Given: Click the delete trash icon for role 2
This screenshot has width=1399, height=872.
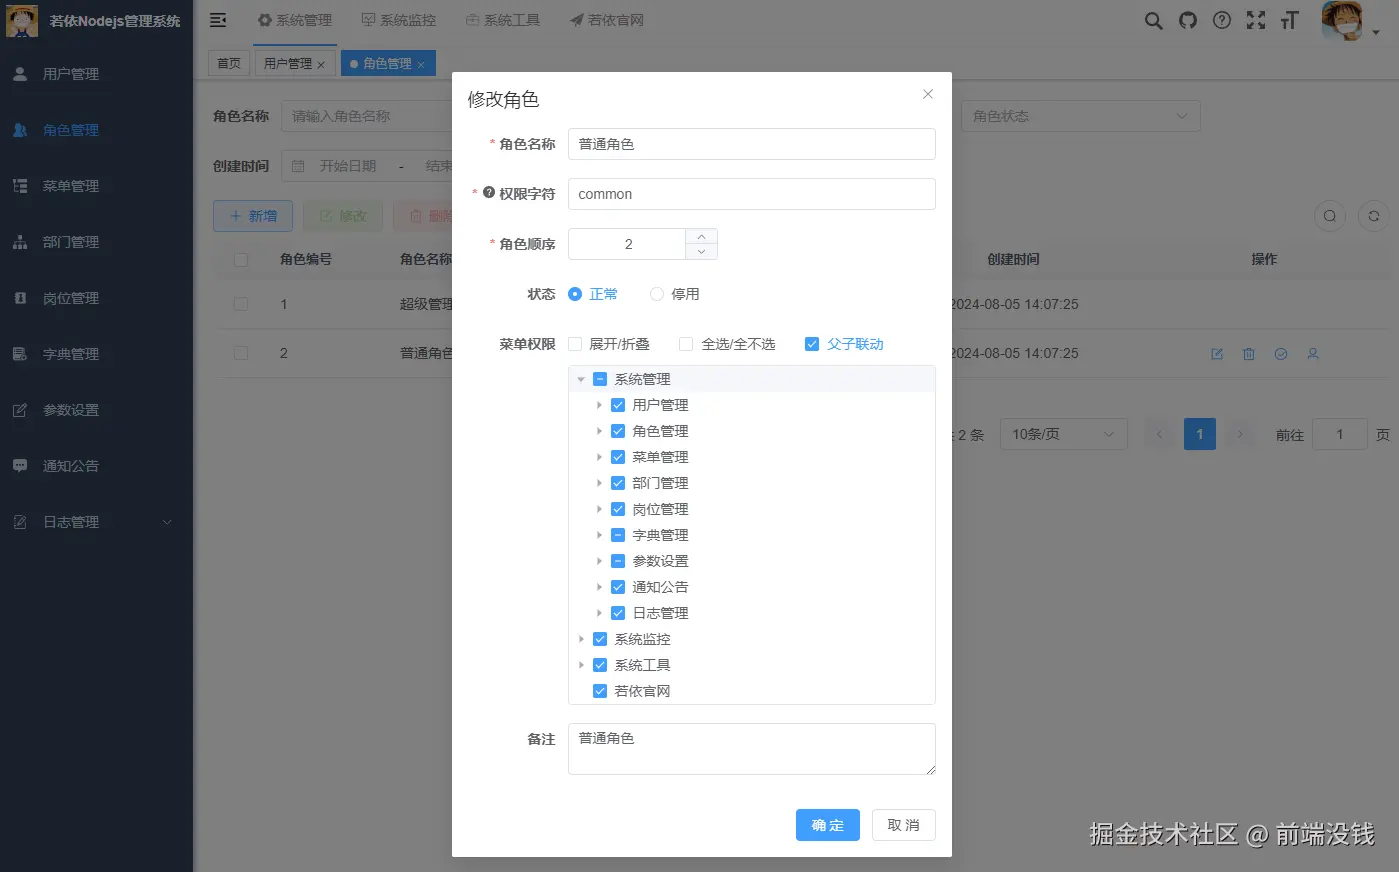Looking at the screenshot, I should pyautogui.click(x=1248, y=354).
